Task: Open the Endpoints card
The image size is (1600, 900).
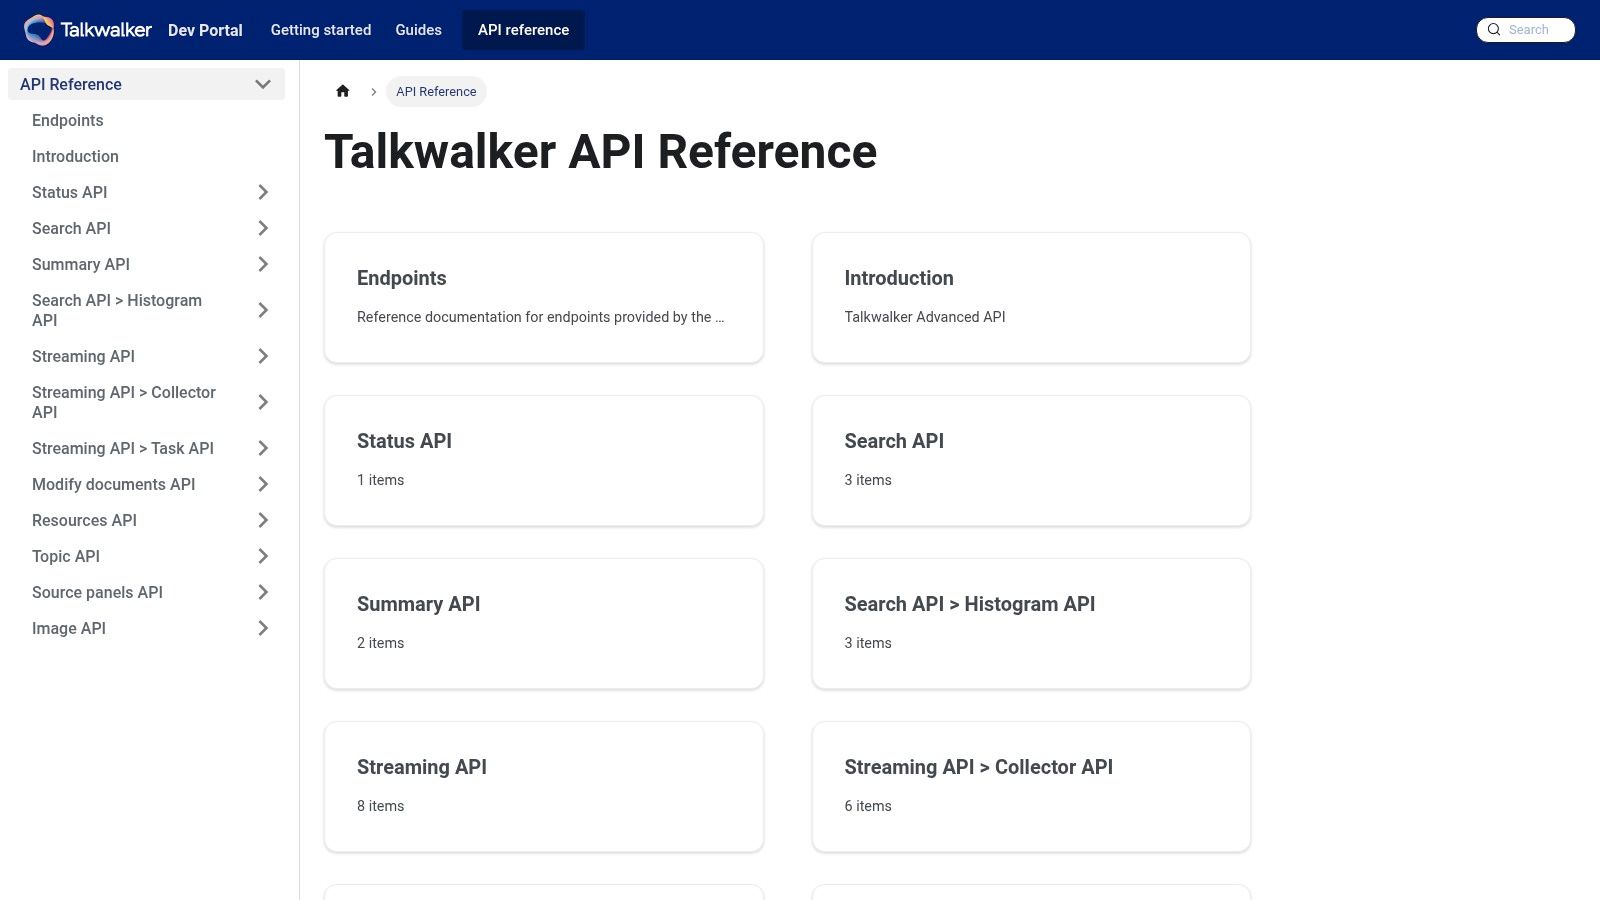Action: (x=543, y=297)
